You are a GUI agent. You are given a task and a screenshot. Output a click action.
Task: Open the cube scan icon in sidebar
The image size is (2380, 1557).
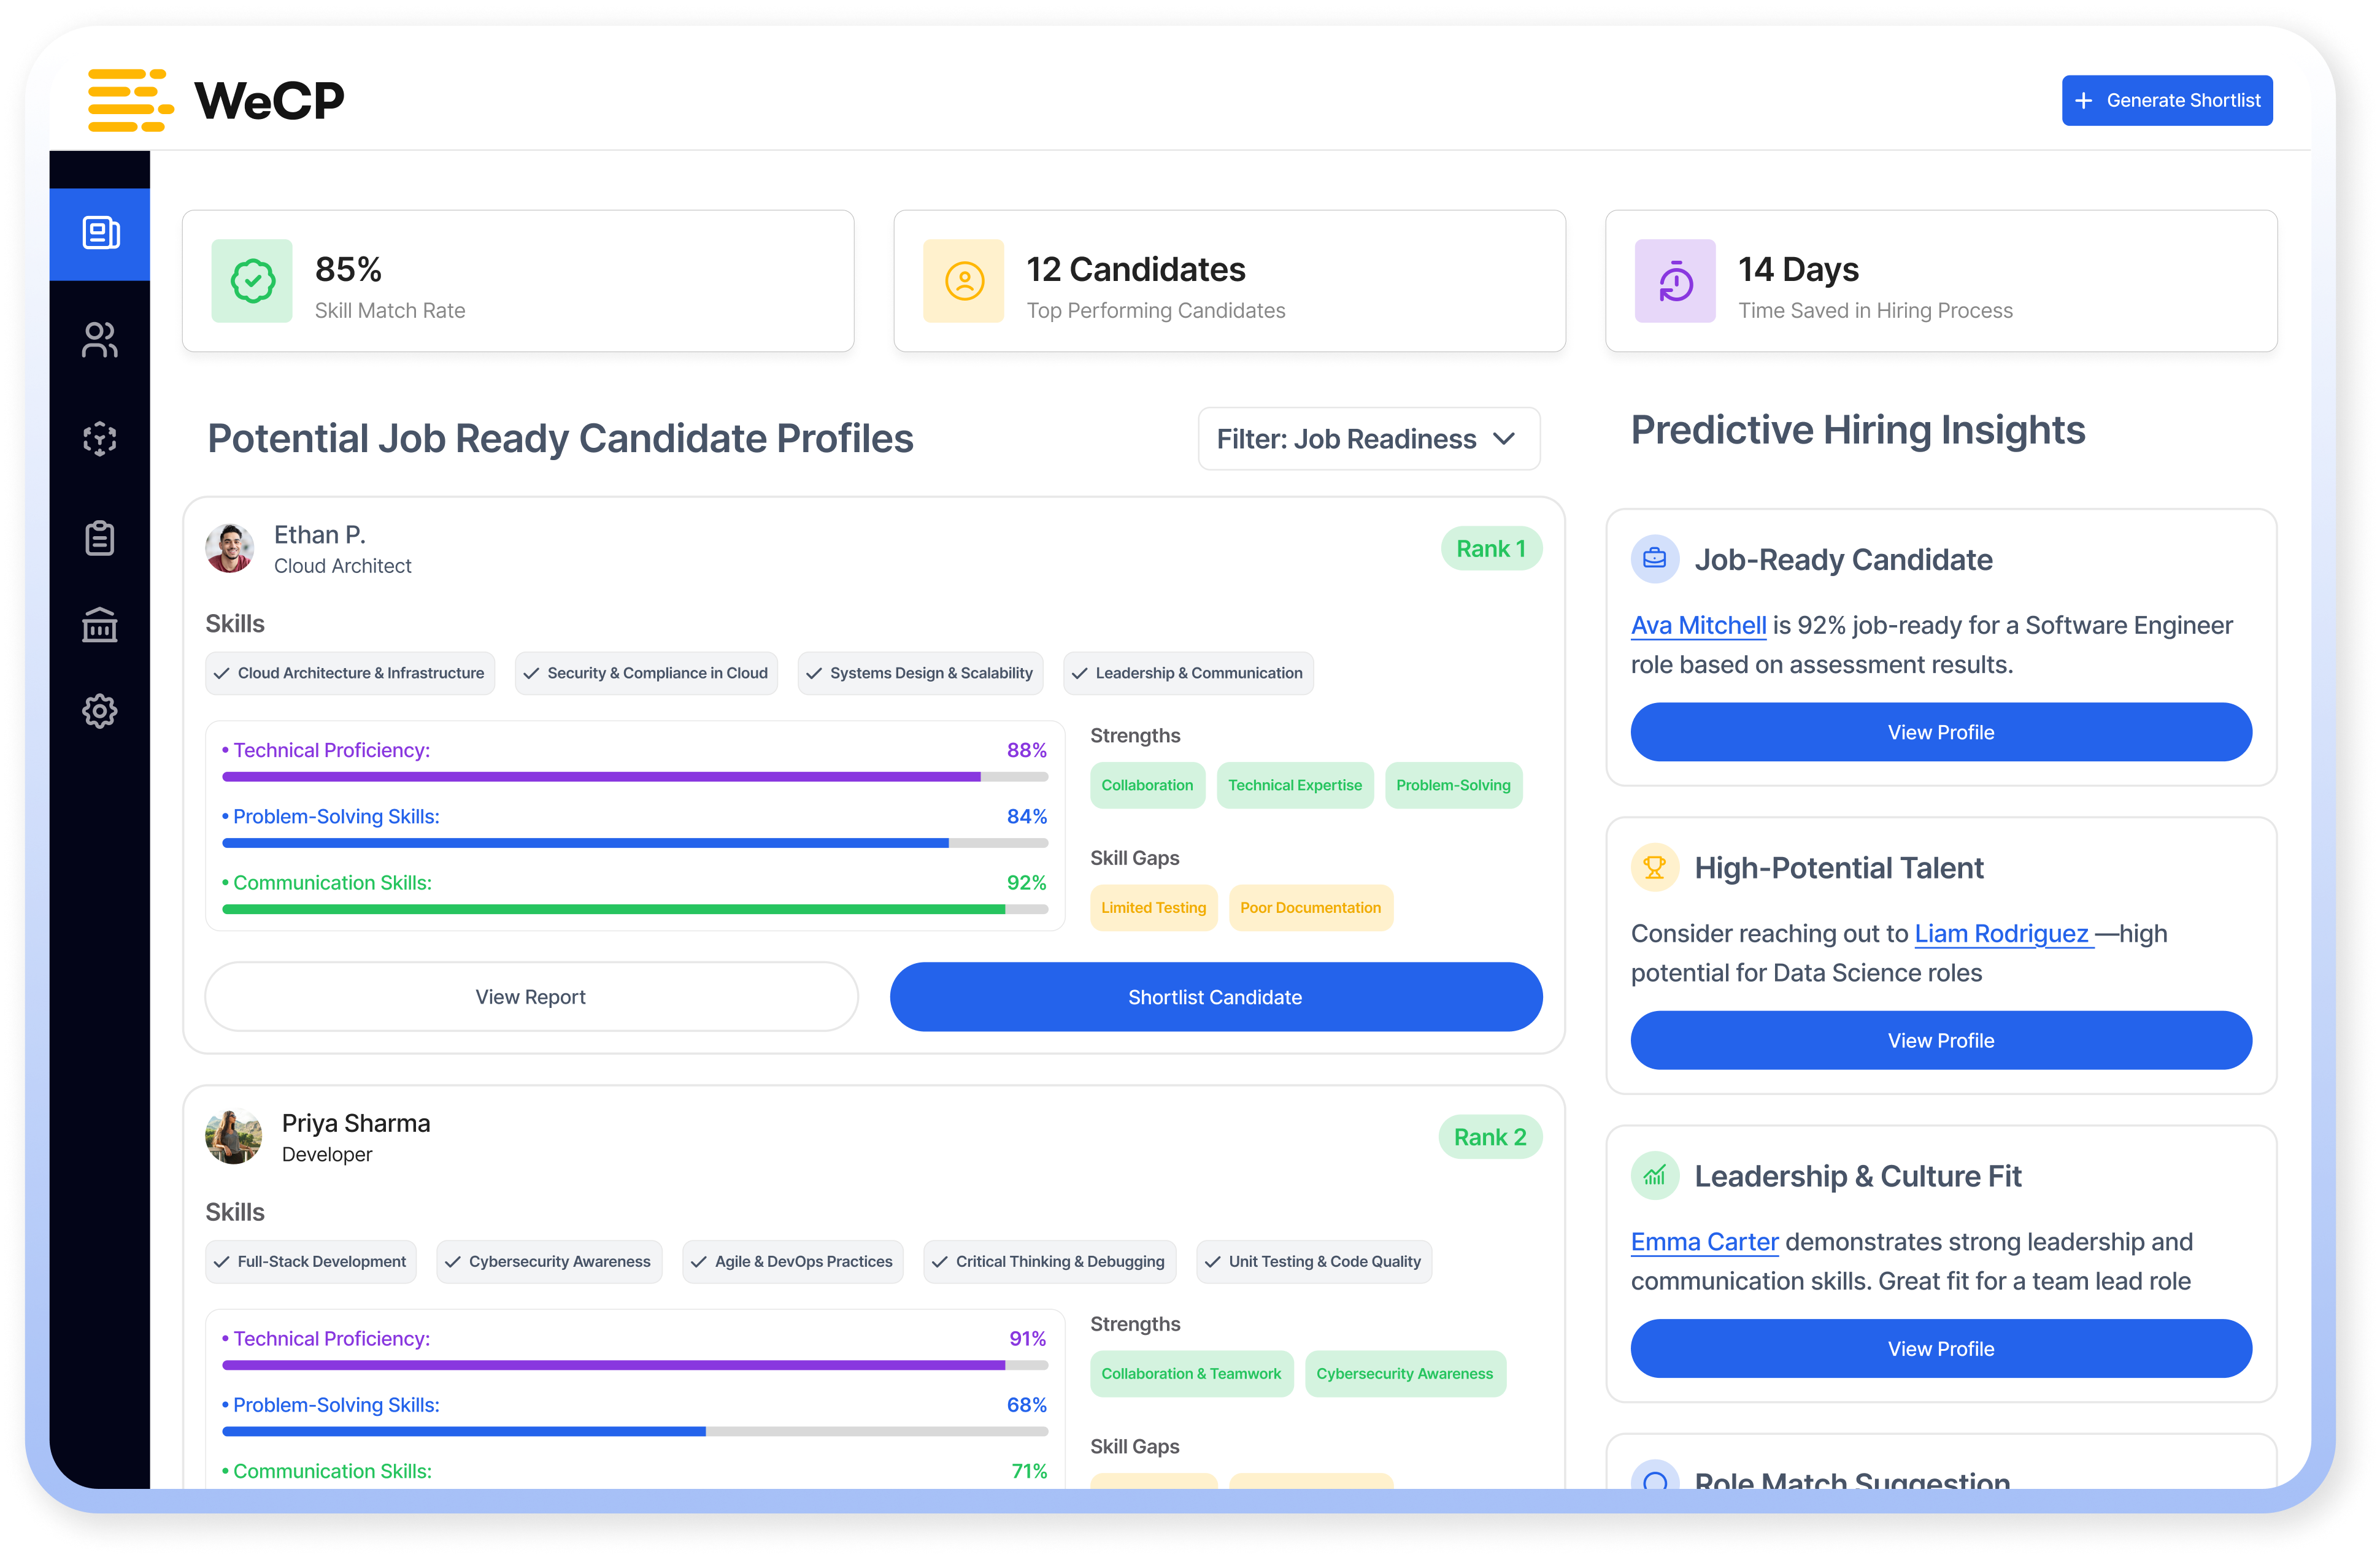pos(100,438)
